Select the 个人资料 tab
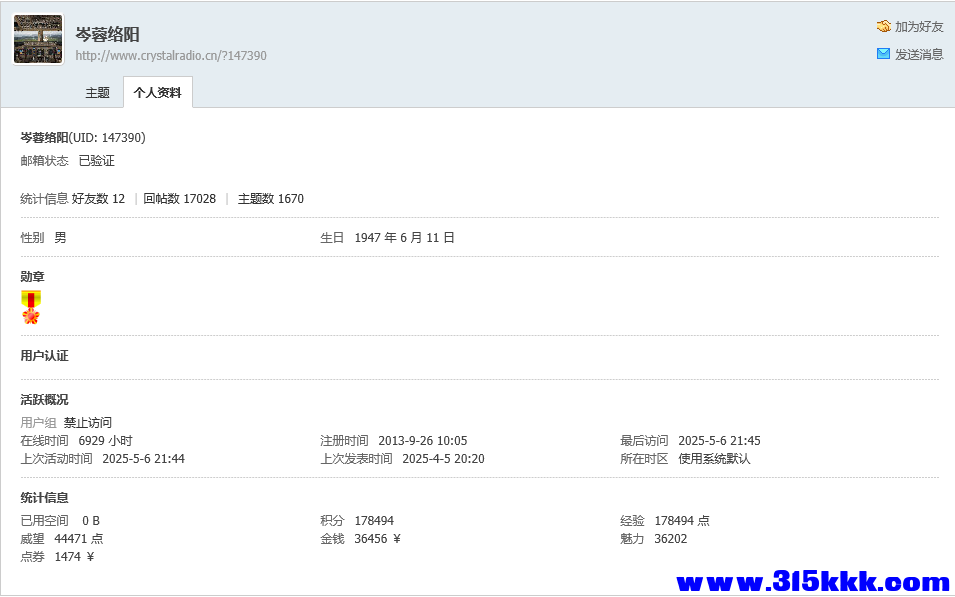 pos(158,92)
